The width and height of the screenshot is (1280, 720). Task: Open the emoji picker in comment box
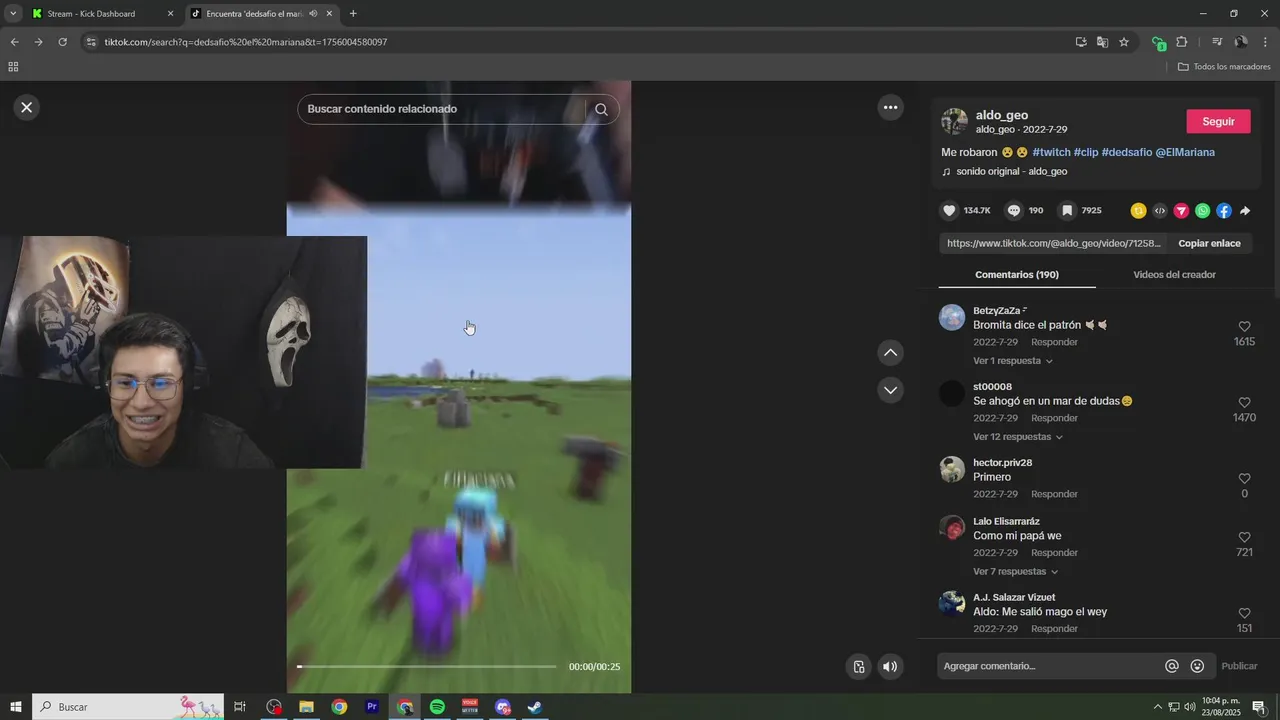1197,666
